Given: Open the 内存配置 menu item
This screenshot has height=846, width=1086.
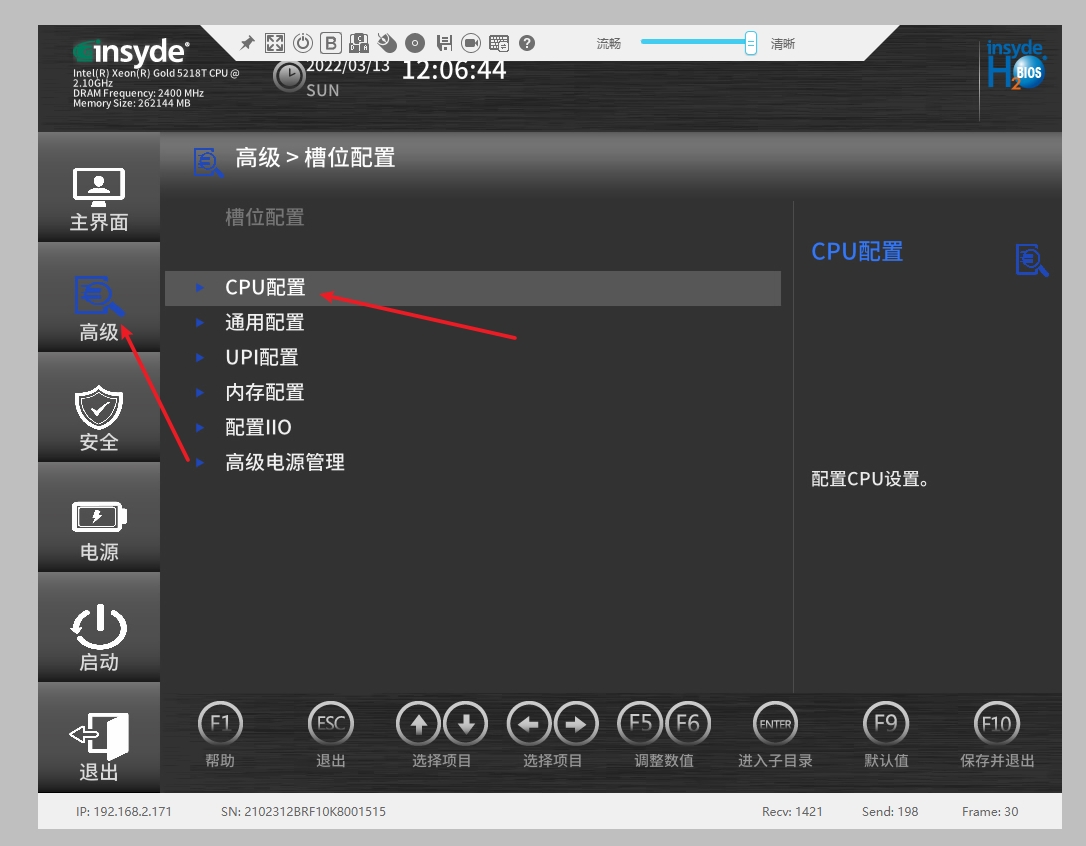Looking at the screenshot, I should click(x=264, y=393).
